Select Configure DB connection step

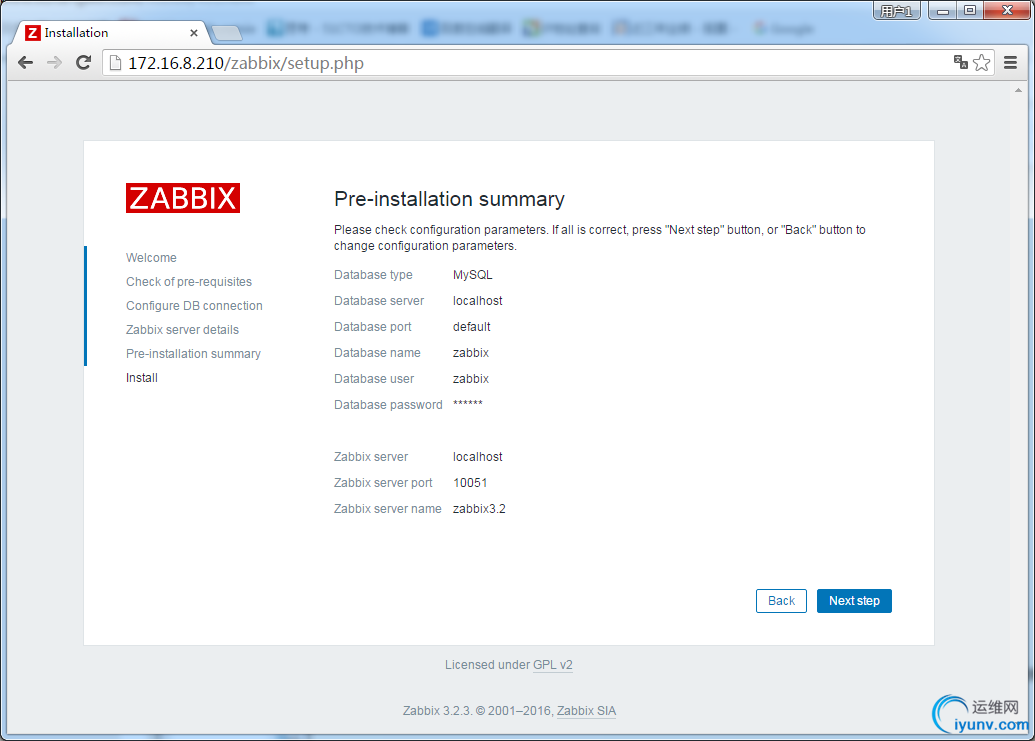coord(194,306)
